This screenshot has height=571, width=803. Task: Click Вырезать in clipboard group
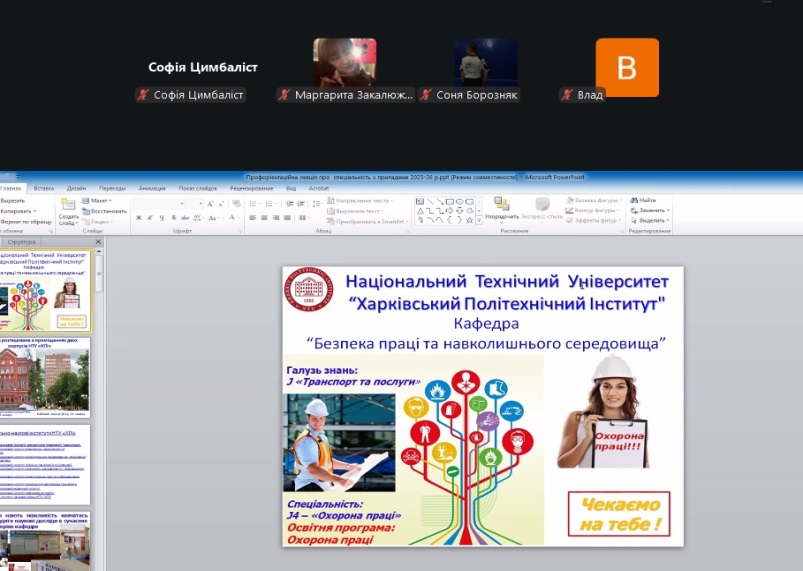point(13,201)
